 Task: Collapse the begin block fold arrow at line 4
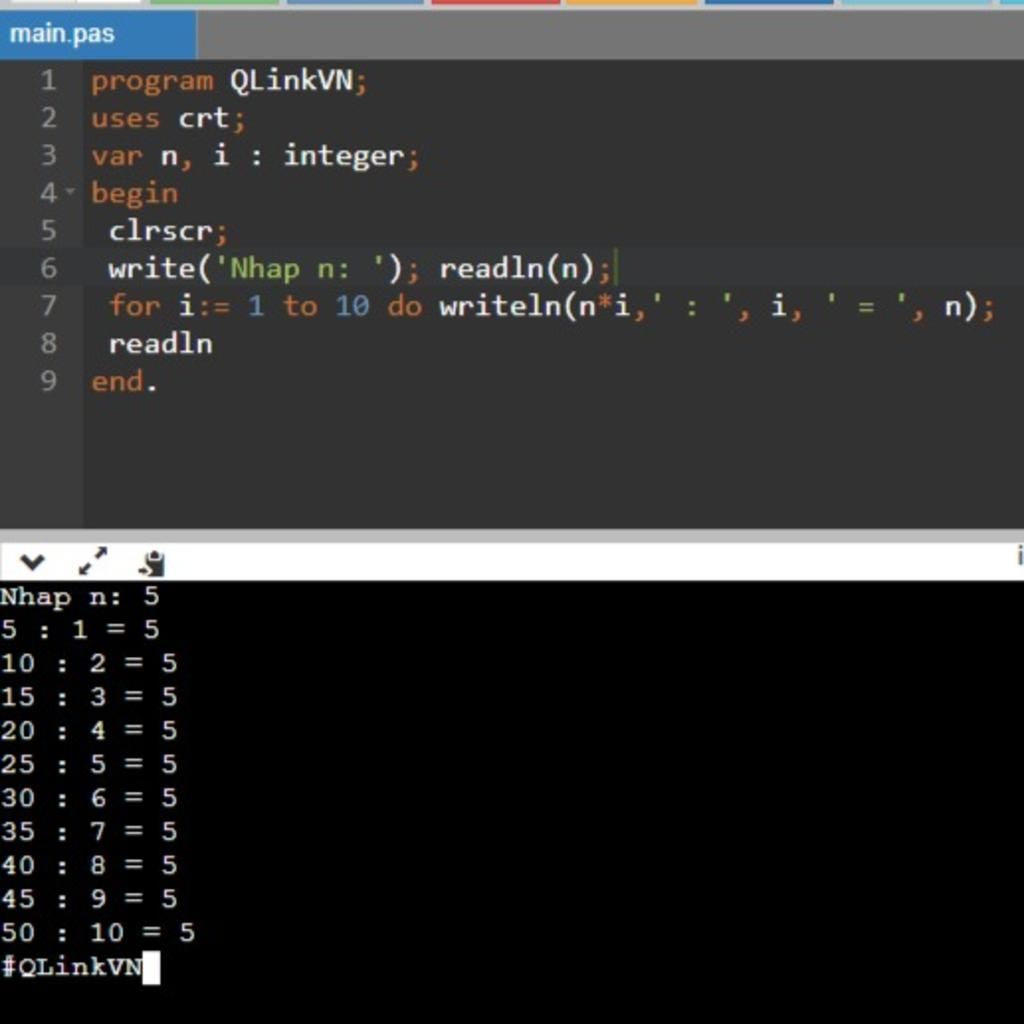click(x=70, y=192)
